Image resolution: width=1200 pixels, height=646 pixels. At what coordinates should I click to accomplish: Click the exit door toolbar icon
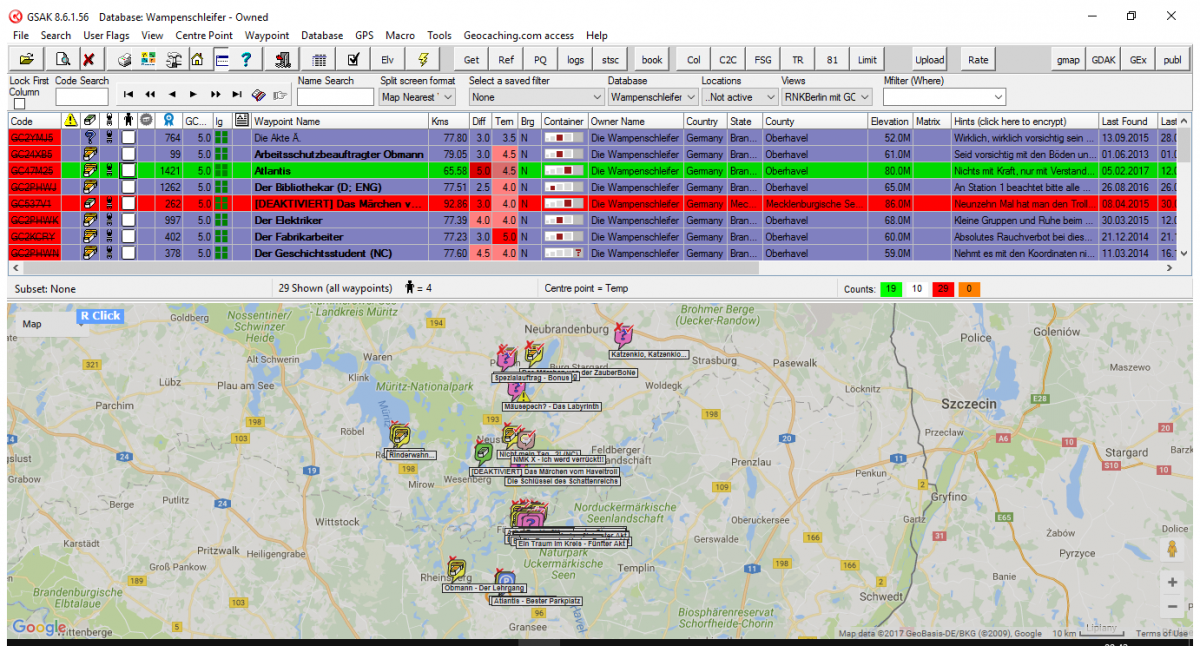click(282, 60)
